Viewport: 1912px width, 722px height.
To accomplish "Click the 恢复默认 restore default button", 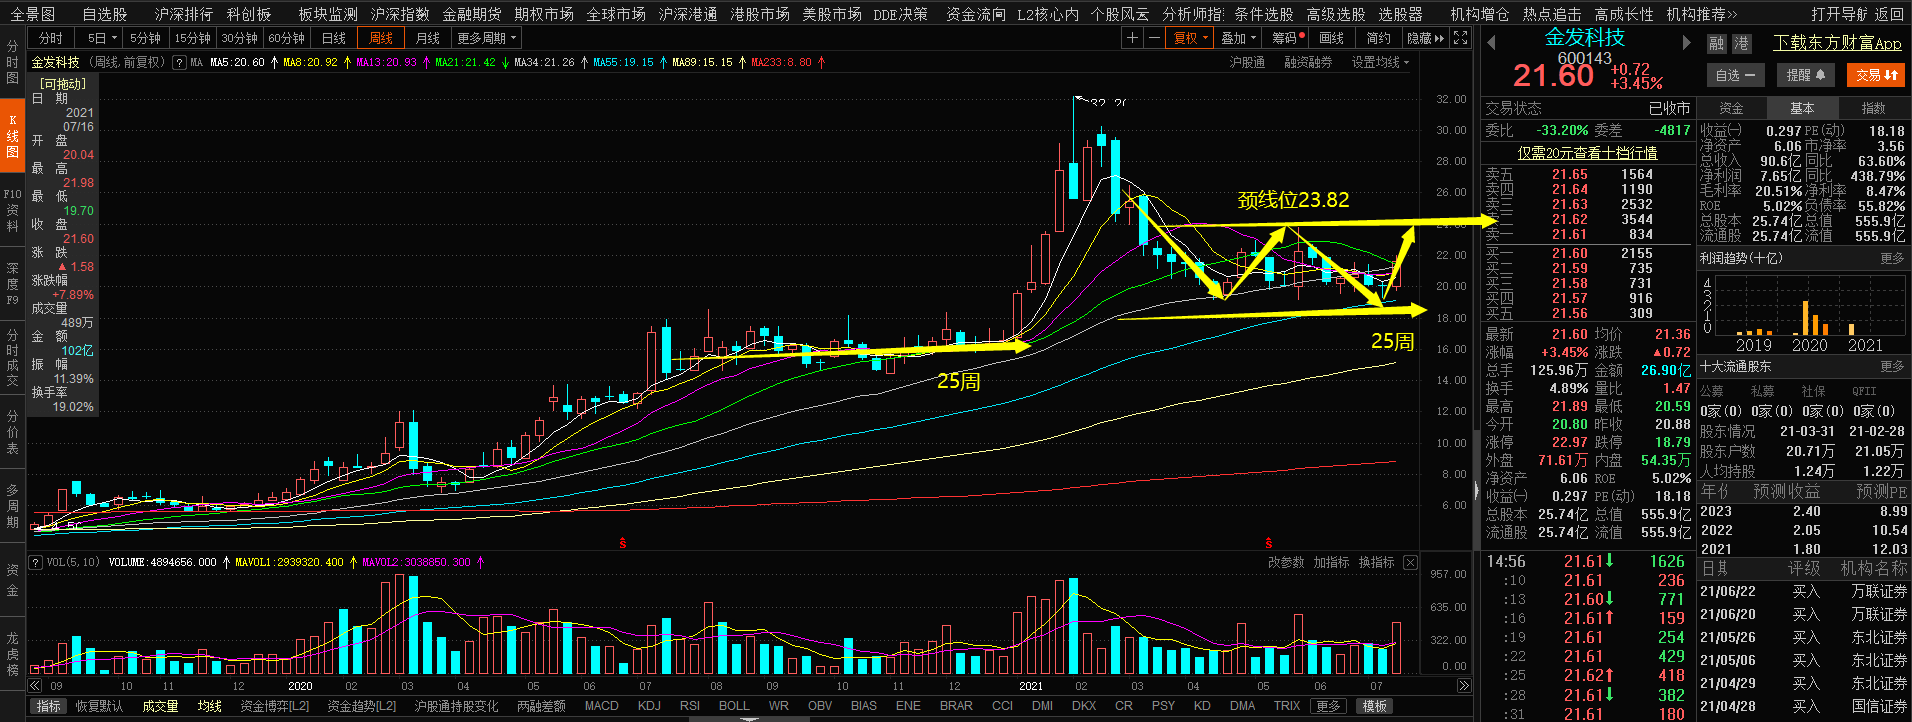I will tap(99, 706).
